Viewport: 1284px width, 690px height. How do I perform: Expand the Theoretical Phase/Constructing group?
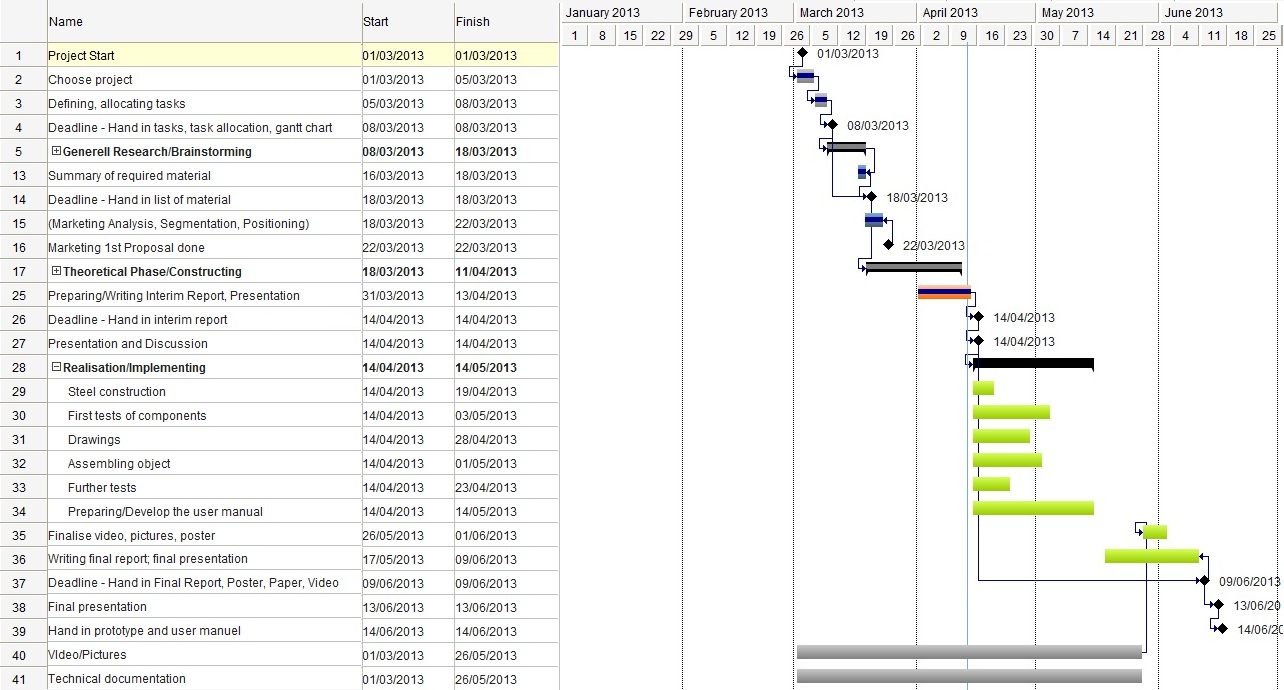pos(56,272)
